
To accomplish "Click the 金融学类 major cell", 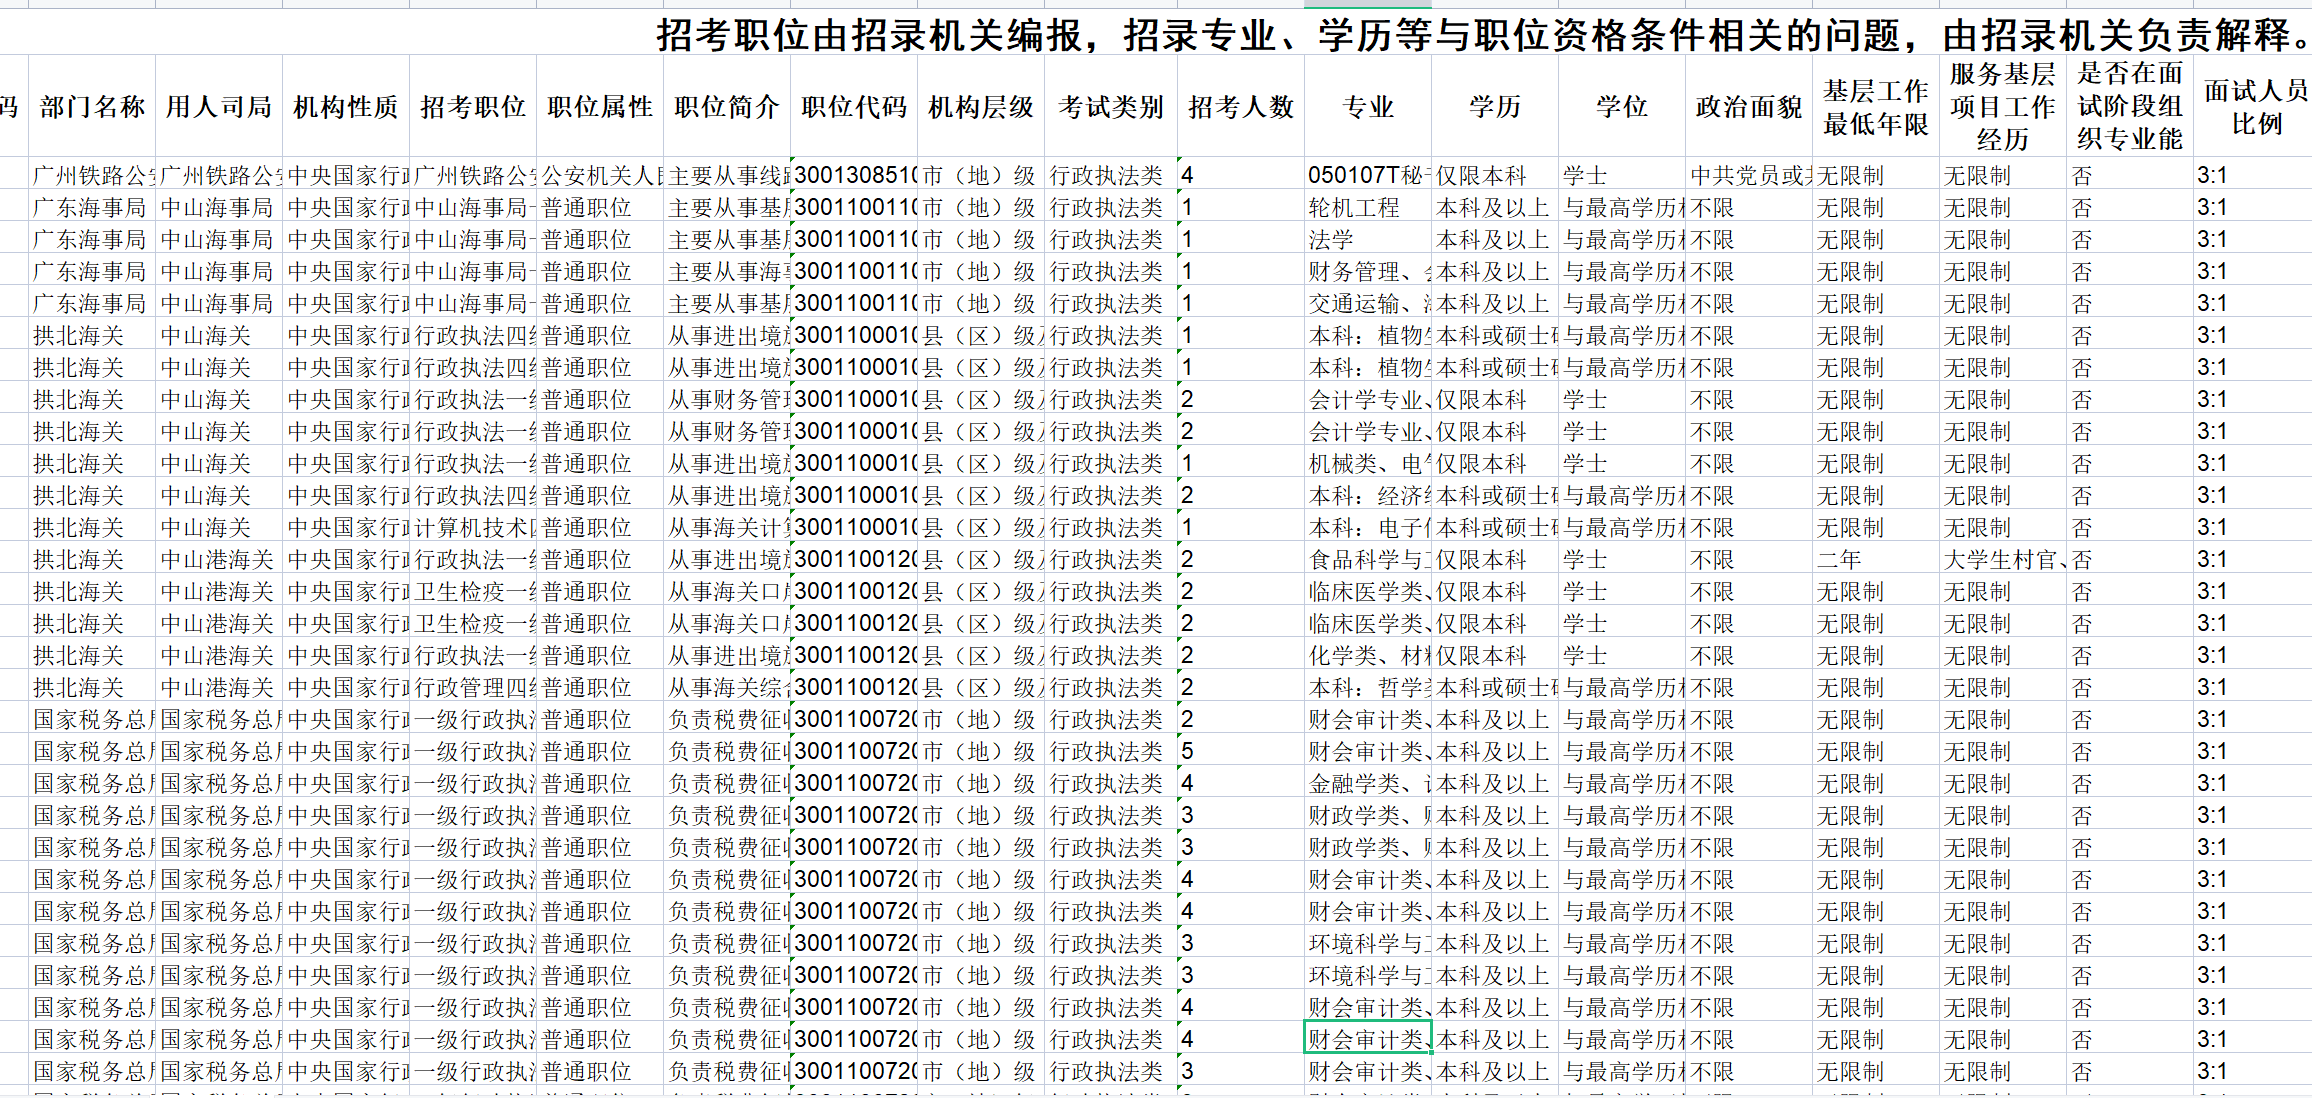I will 1366,784.
